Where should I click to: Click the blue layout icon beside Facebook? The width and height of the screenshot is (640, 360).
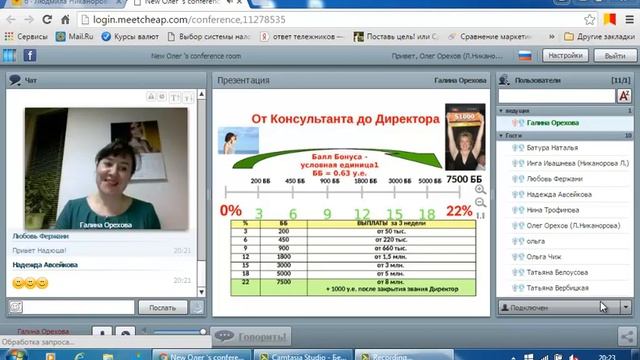(x=9, y=56)
